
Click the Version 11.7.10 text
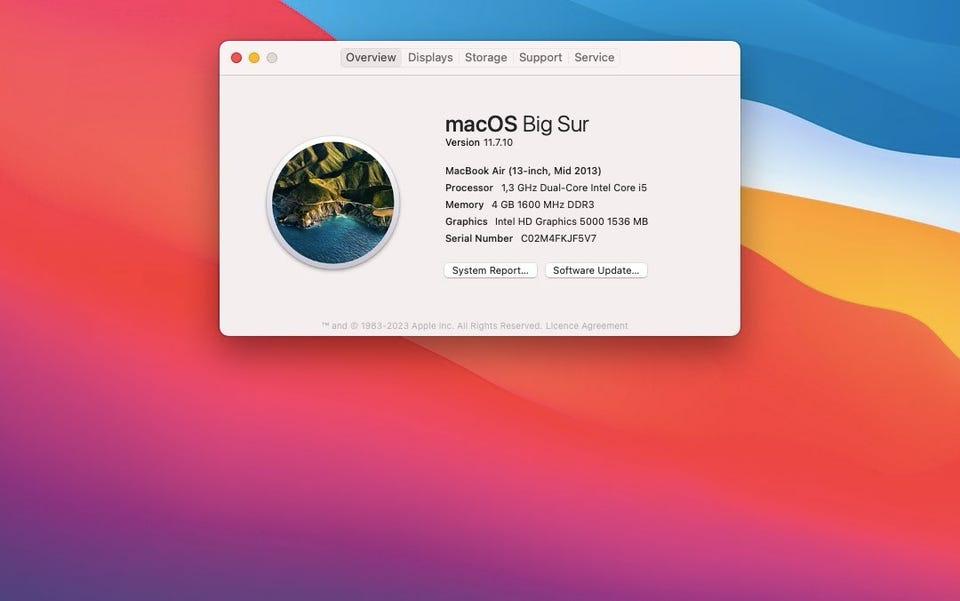tap(479, 143)
